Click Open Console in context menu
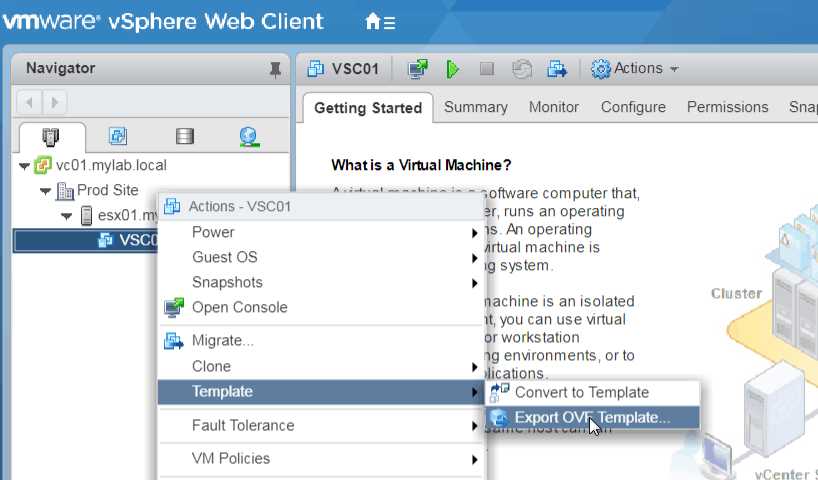The height and width of the screenshot is (480, 818). tap(239, 307)
